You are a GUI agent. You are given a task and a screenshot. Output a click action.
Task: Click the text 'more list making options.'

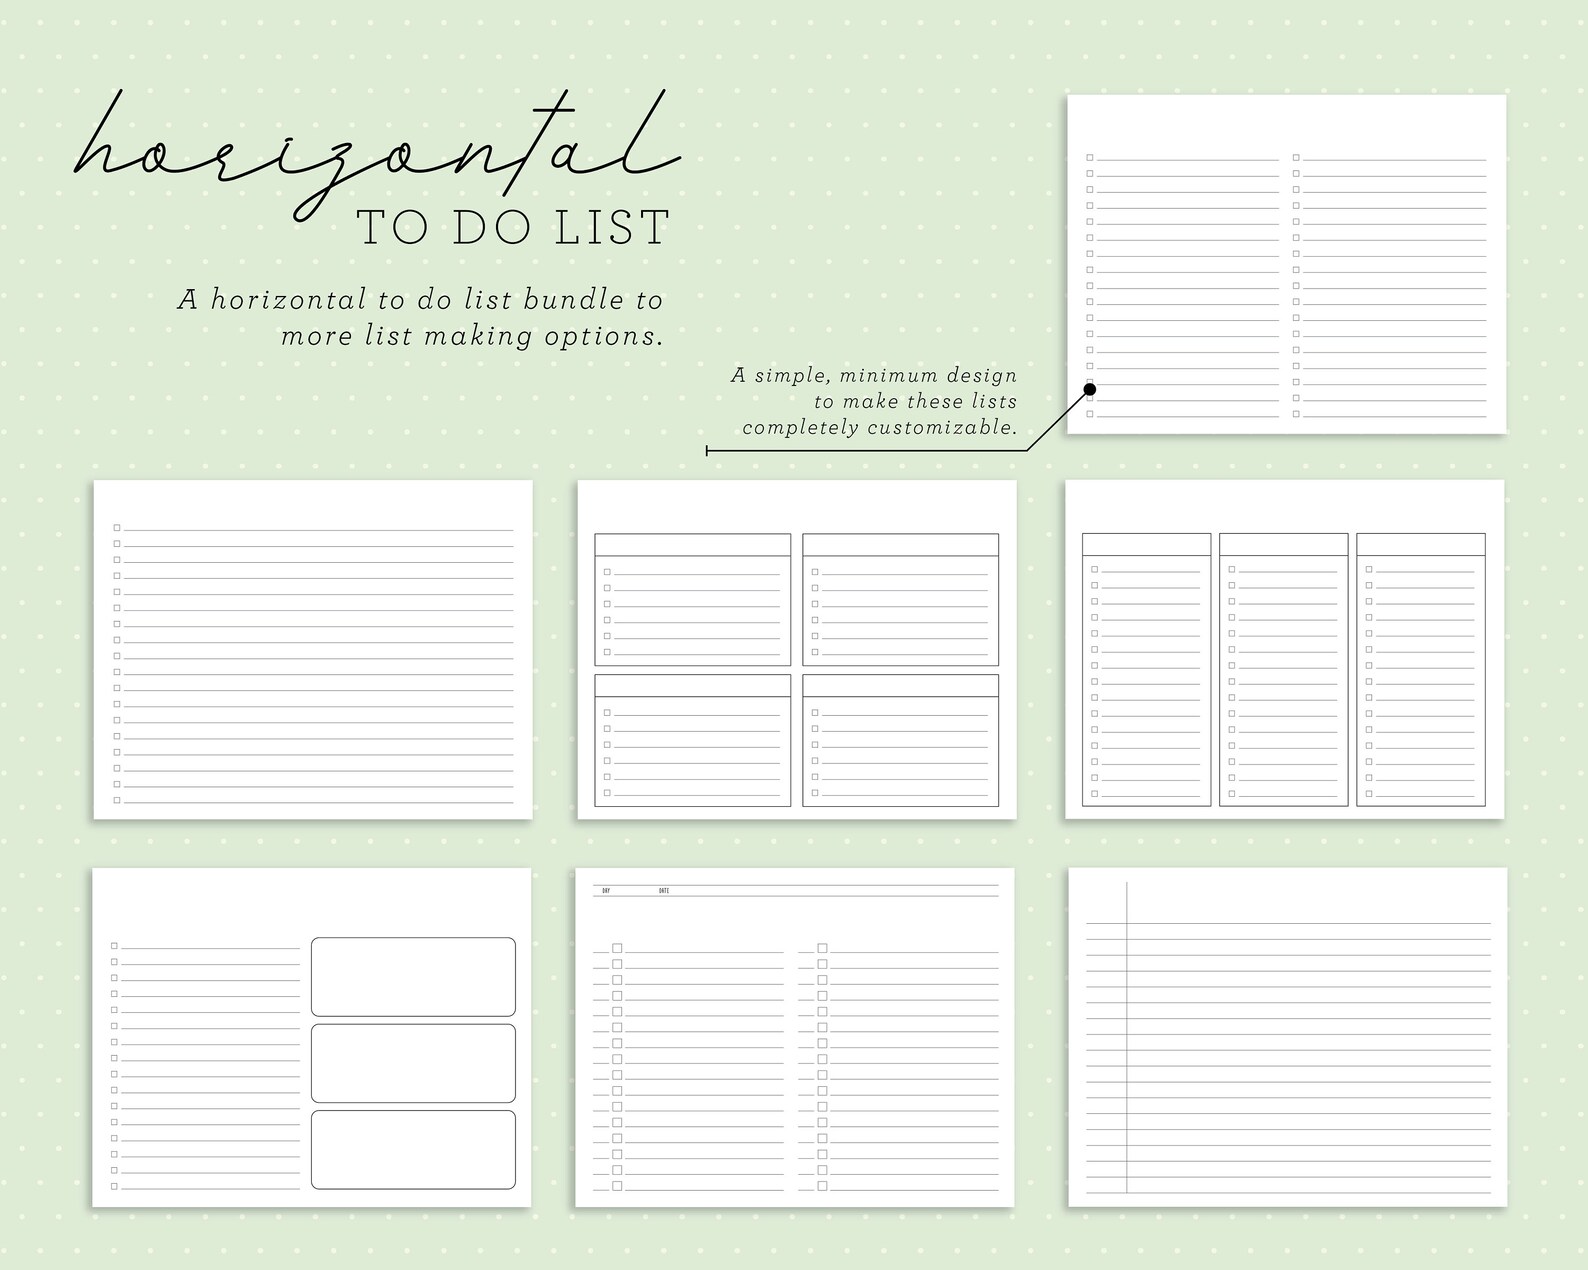[x=472, y=336]
